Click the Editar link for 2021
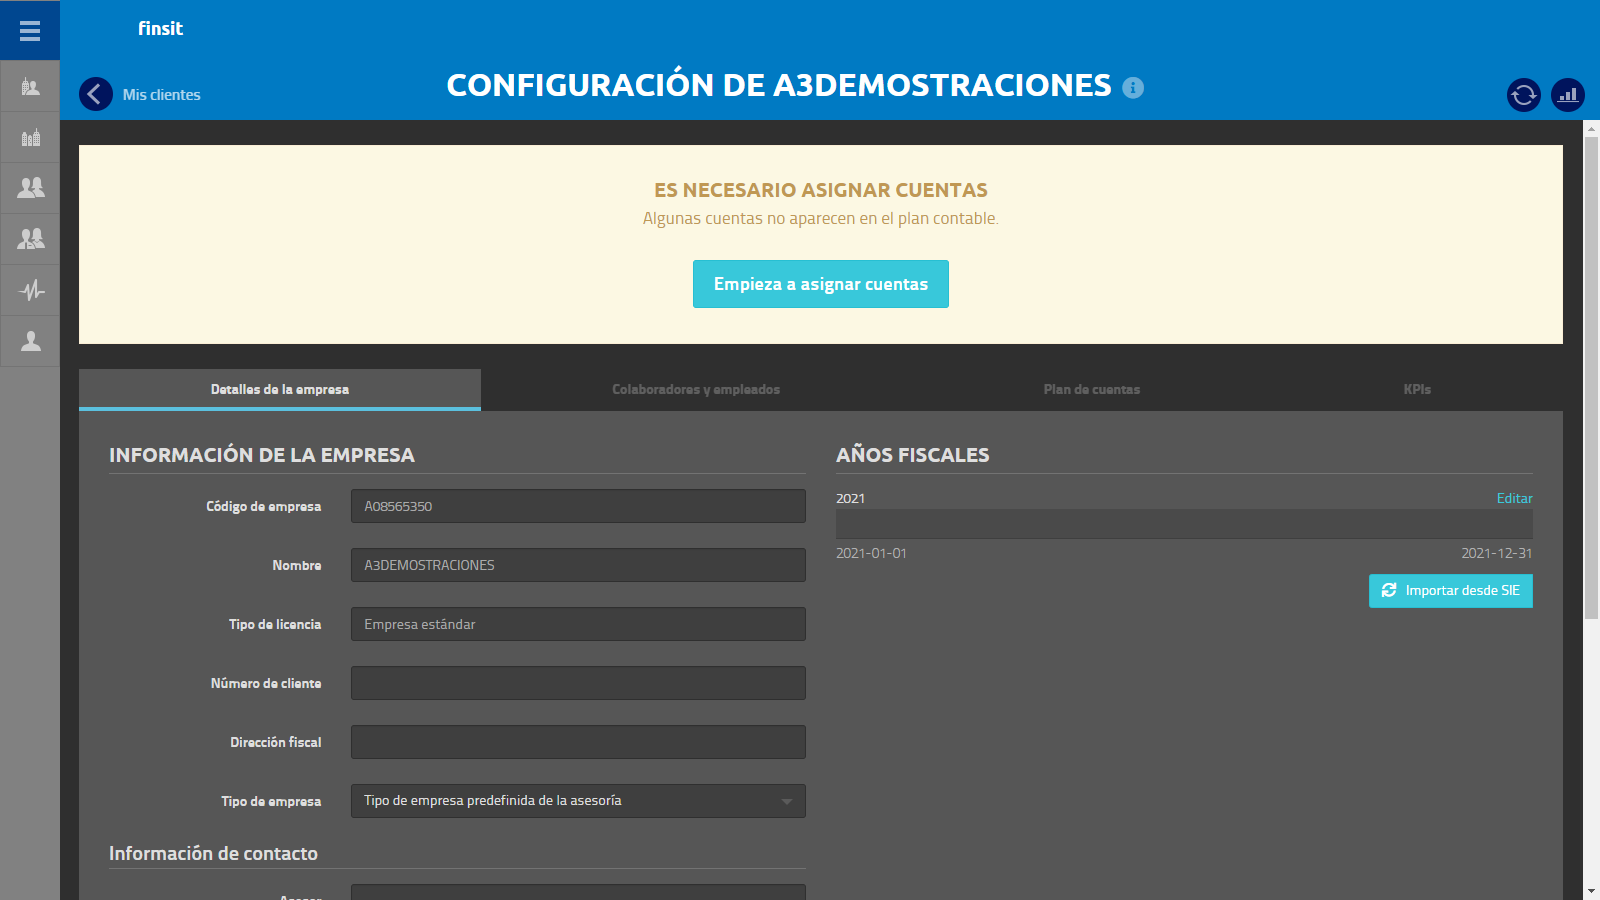This screenshot has width=1600, height=900. tap(1514, 498)
